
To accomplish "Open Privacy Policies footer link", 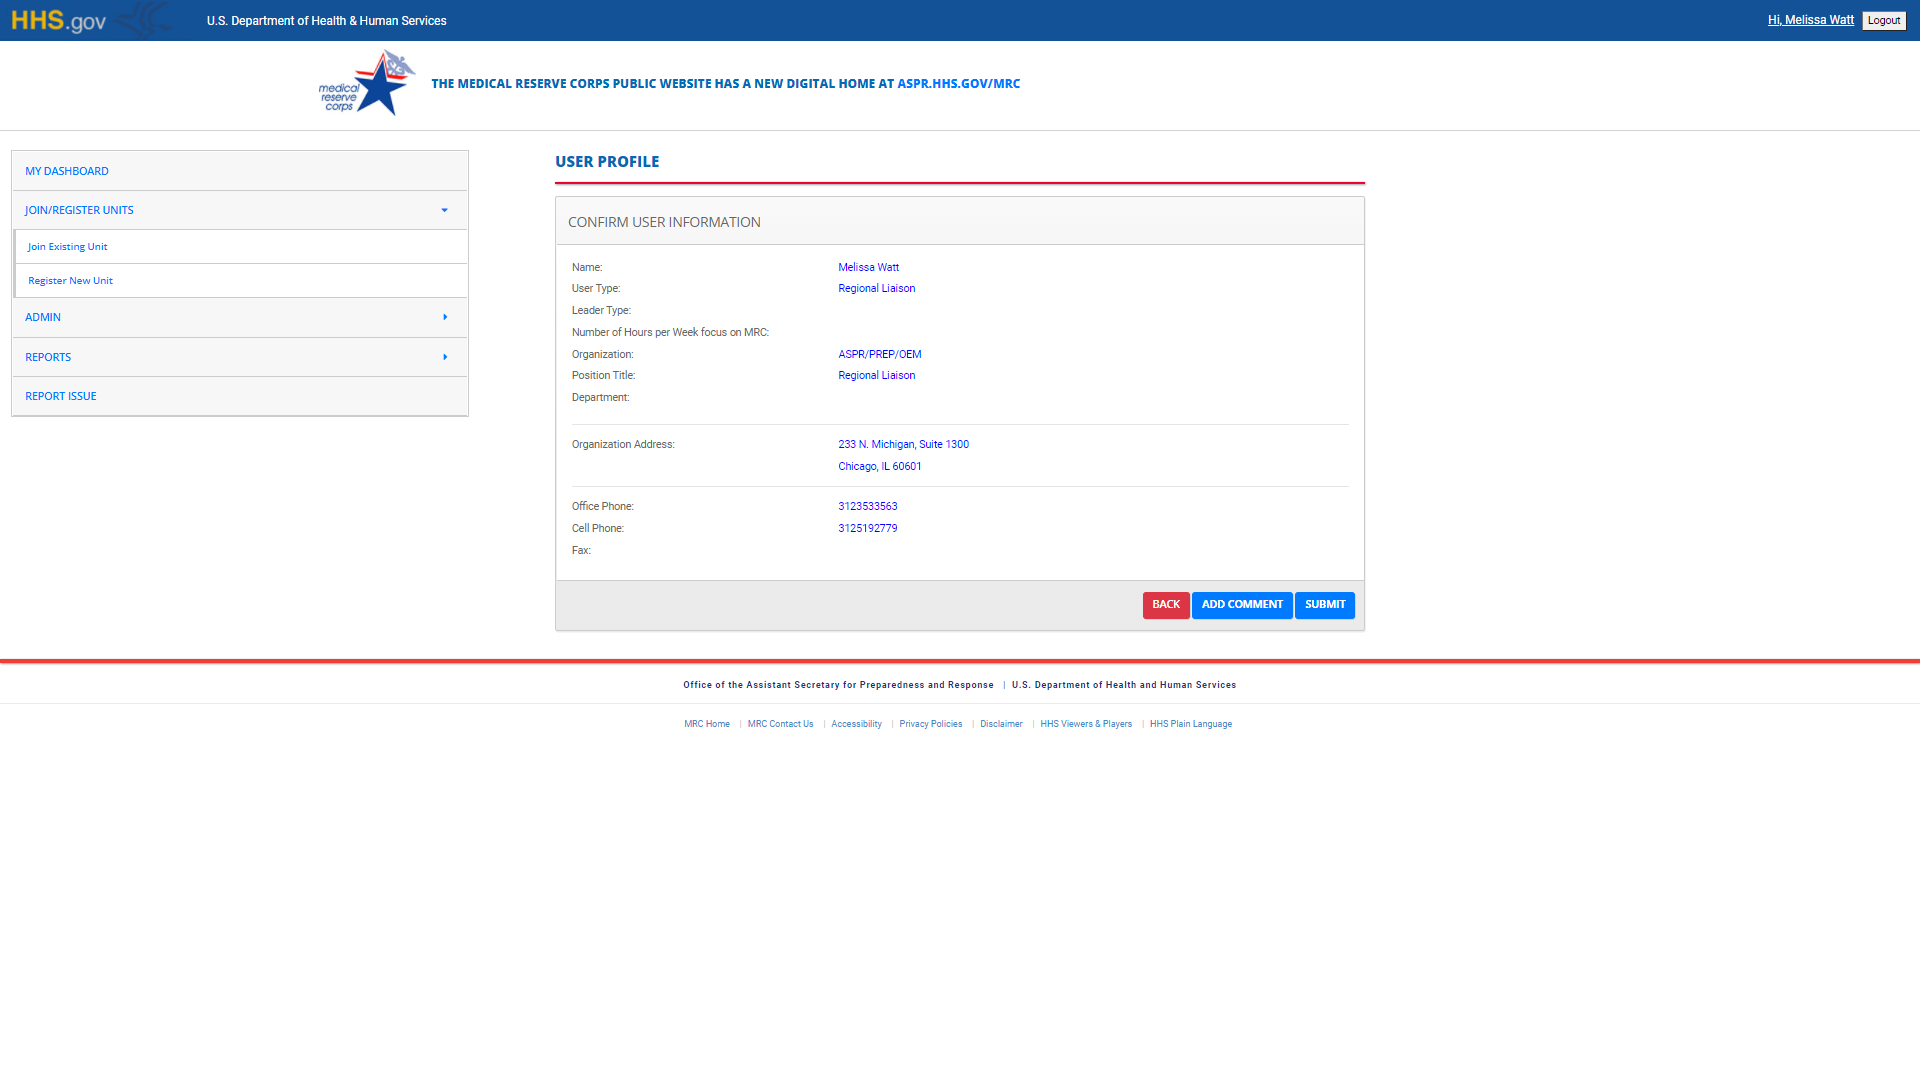I will [x=930, y=724].
